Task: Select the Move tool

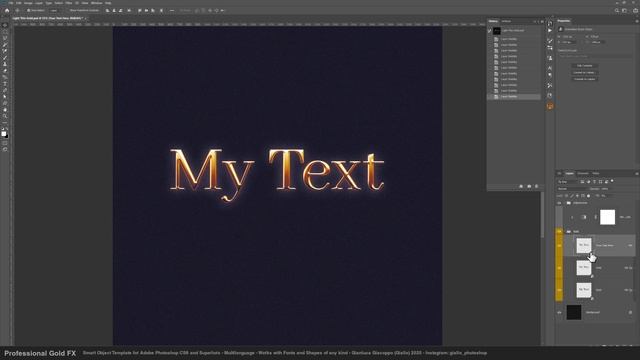Action: [x=5, y=25]
